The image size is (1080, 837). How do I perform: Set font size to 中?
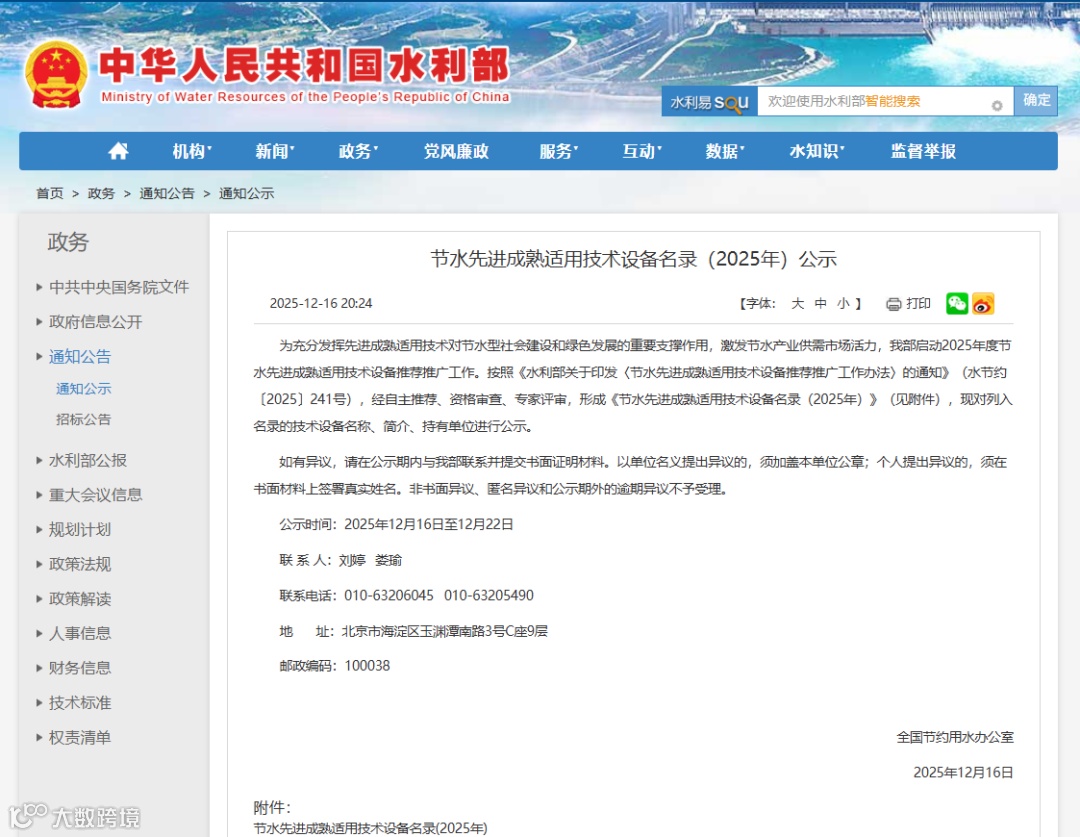(x=820, y=304)
